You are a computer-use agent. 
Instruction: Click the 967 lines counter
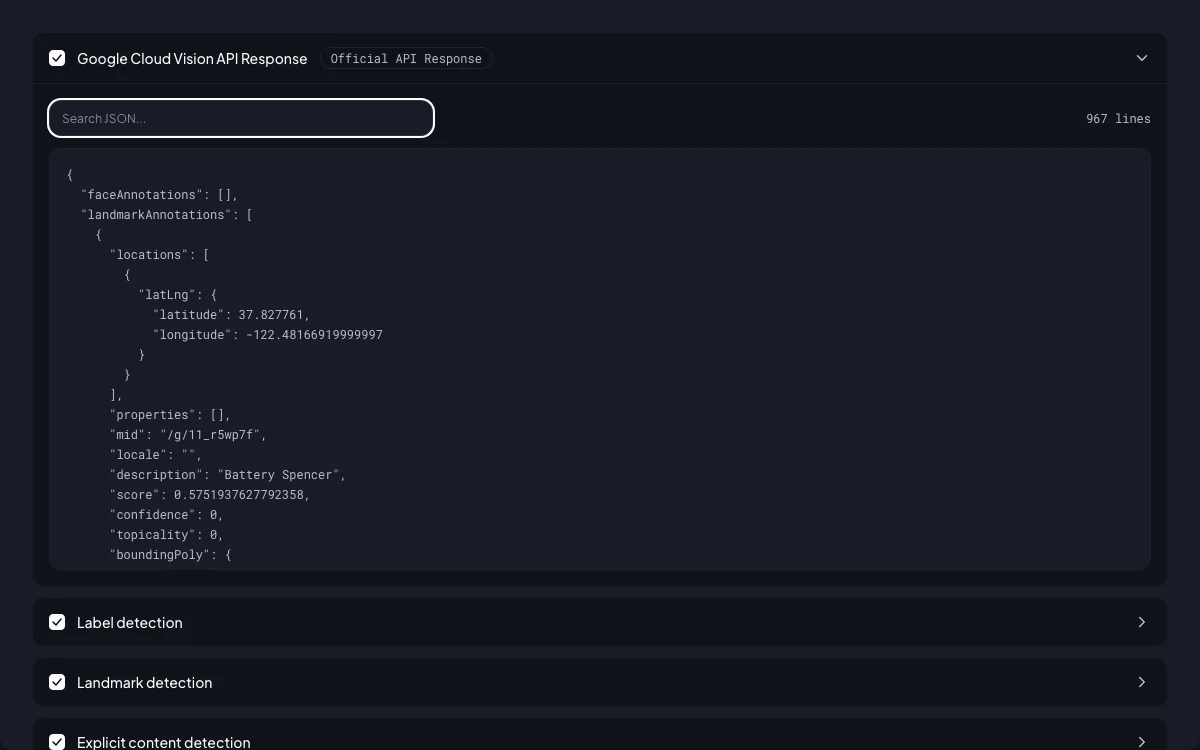point(1118,119)
